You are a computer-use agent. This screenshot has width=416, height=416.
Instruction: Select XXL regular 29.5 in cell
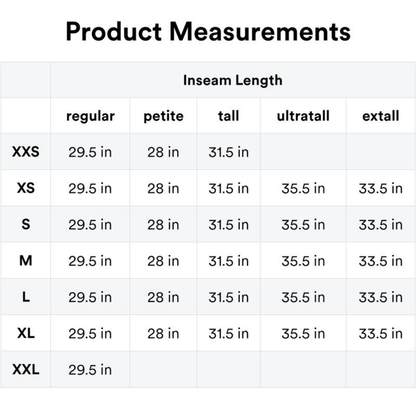90,369
